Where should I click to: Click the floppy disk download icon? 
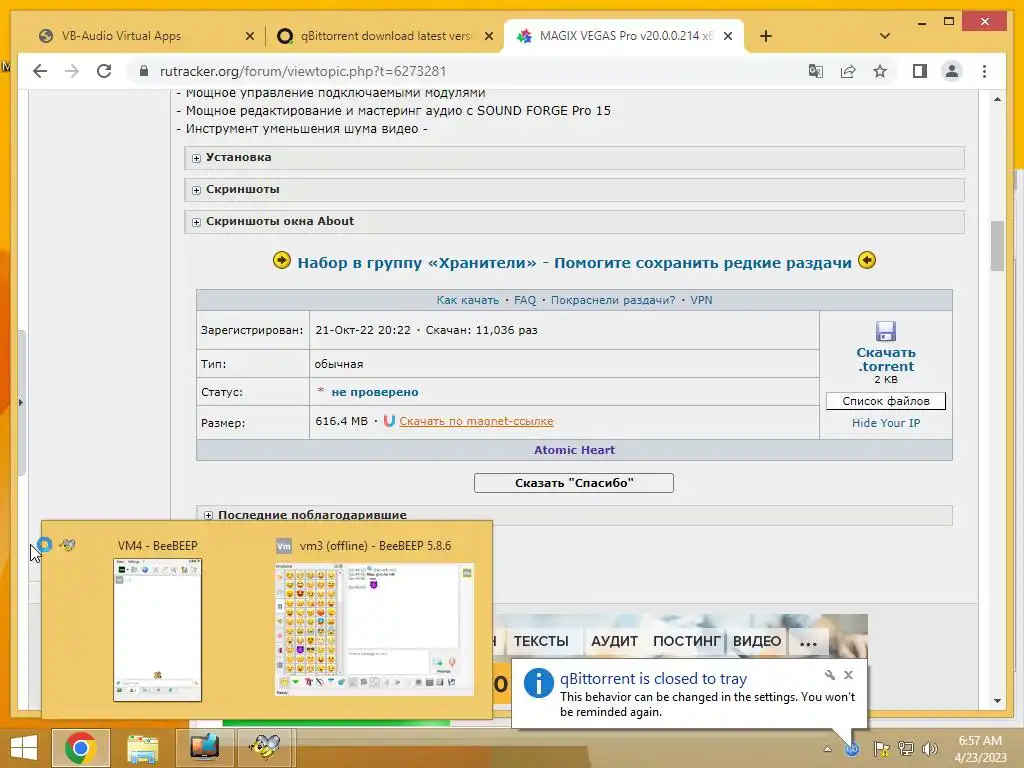pyautogui.click(x=886, y=331)
